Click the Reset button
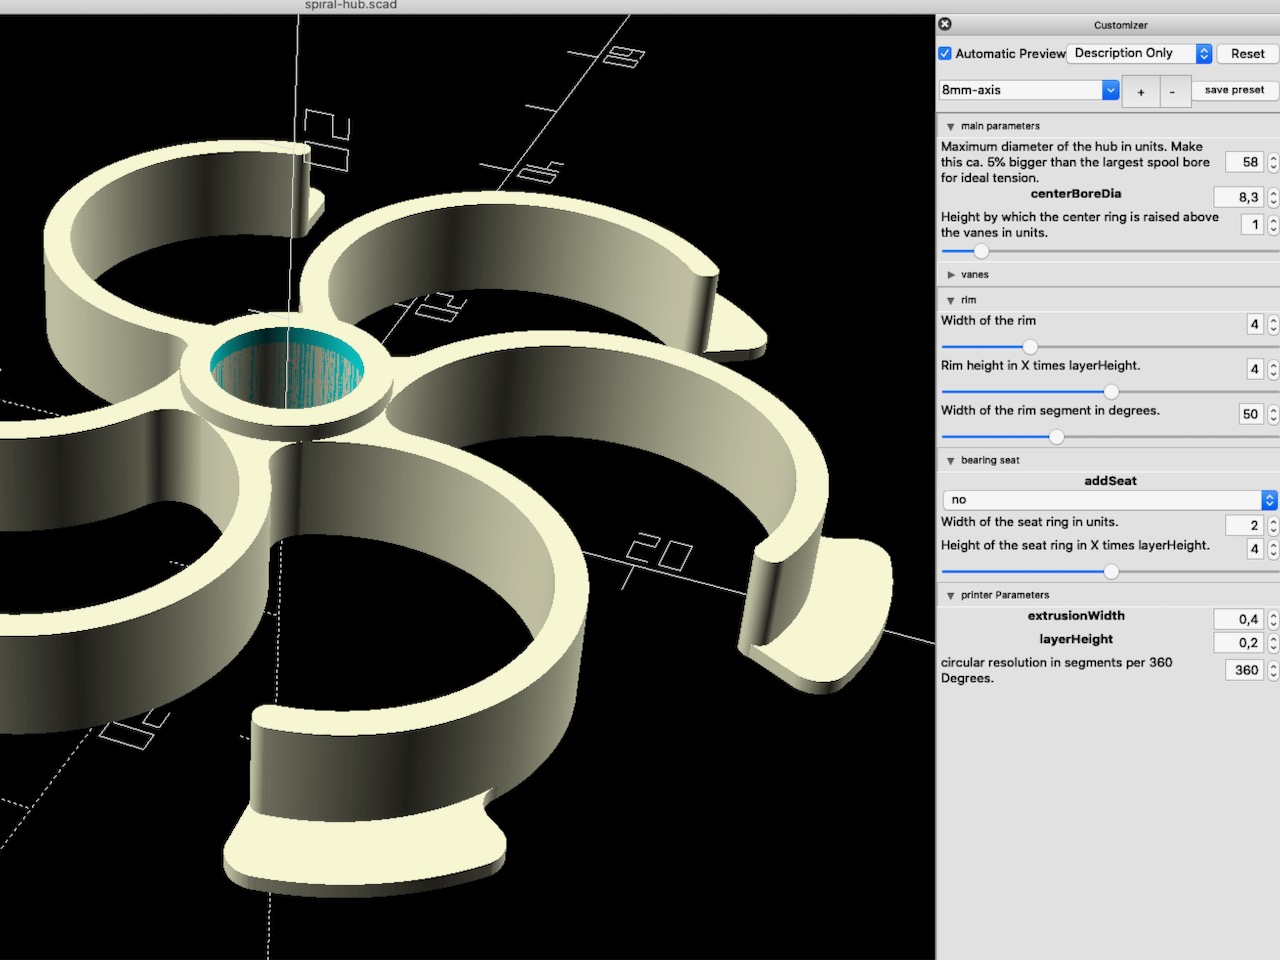Viewport: 1280px width, 960px height. click(x=1247, y=53)
